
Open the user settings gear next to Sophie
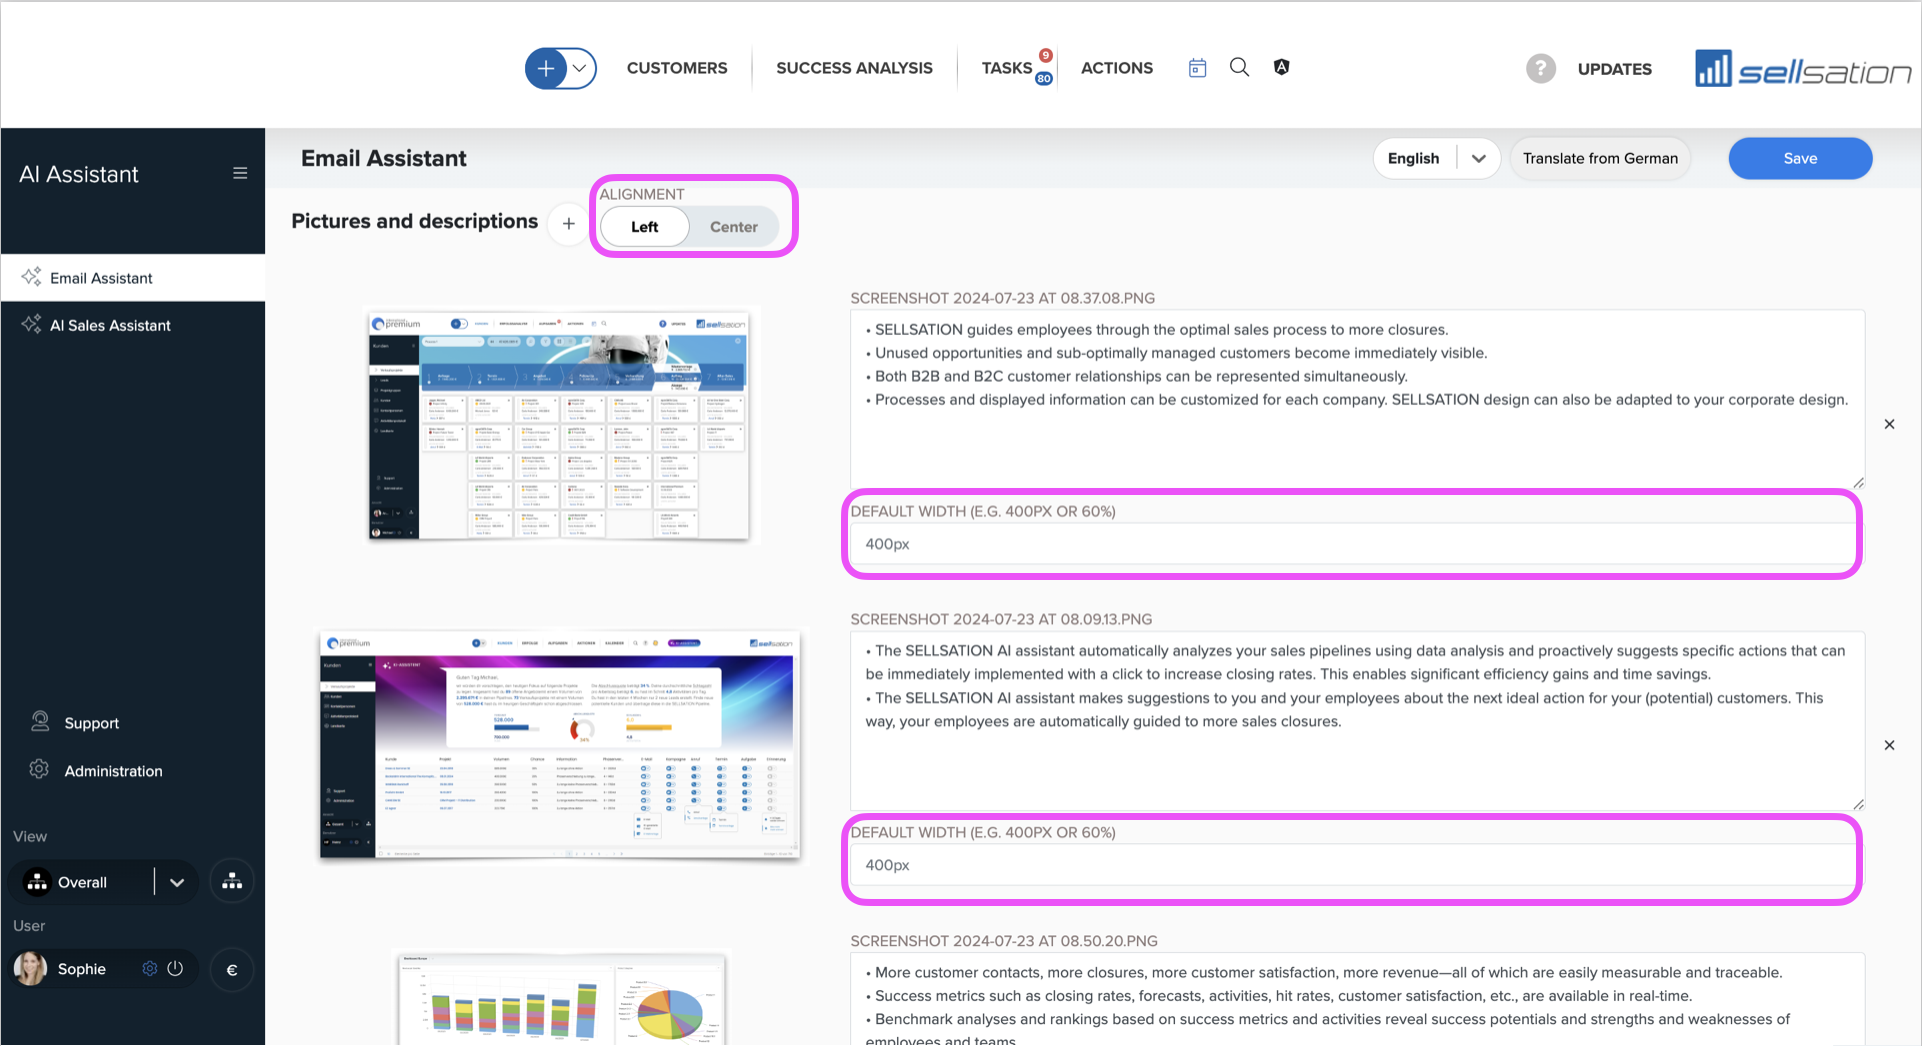[x=149, y=969]
